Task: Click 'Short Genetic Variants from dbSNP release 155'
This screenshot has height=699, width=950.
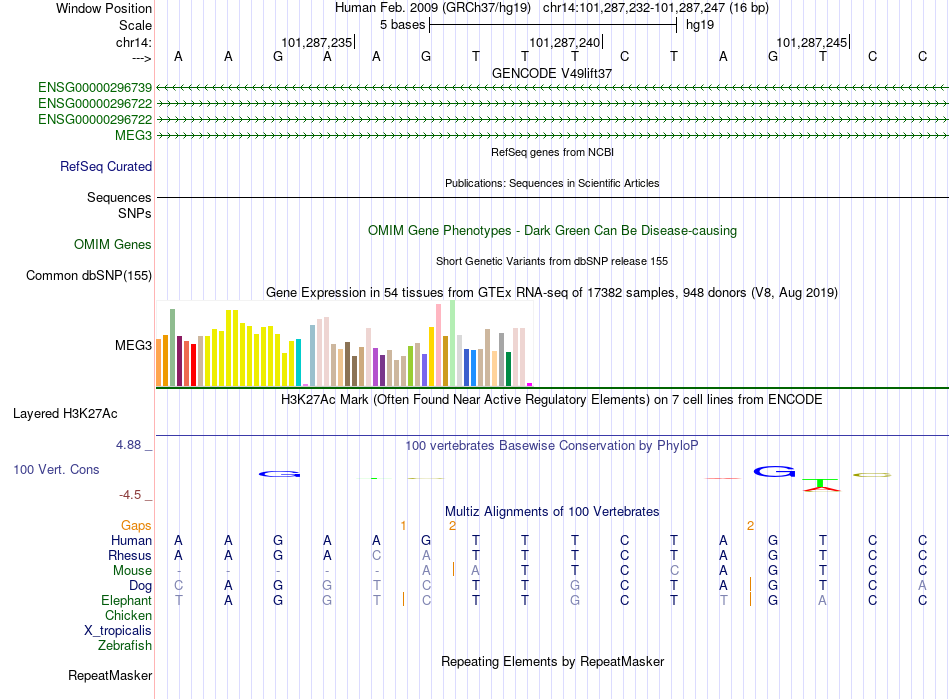Action: coord(552,261)
